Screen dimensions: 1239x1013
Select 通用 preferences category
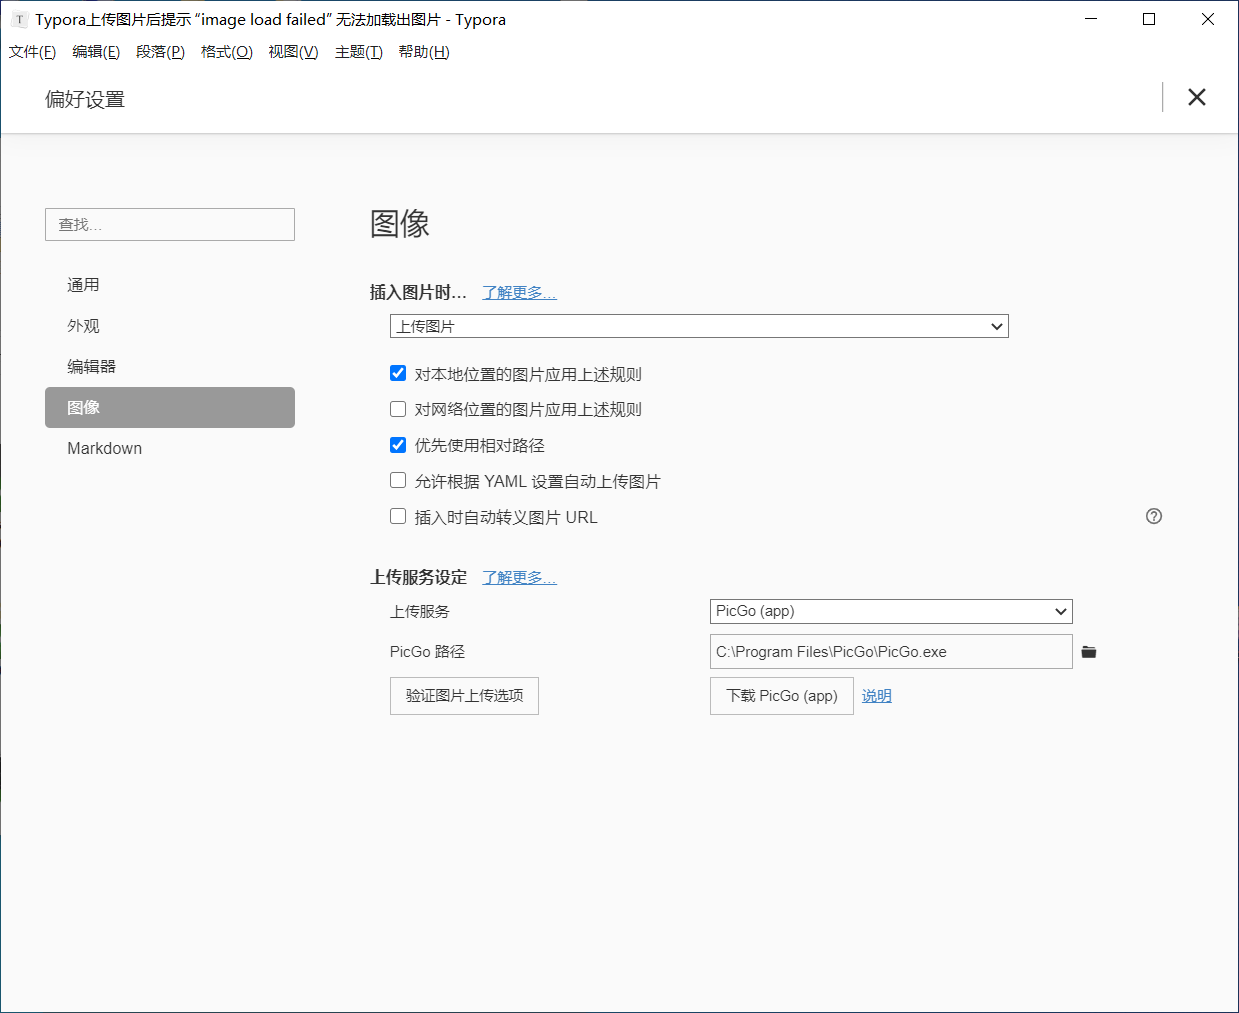(170, 285)
